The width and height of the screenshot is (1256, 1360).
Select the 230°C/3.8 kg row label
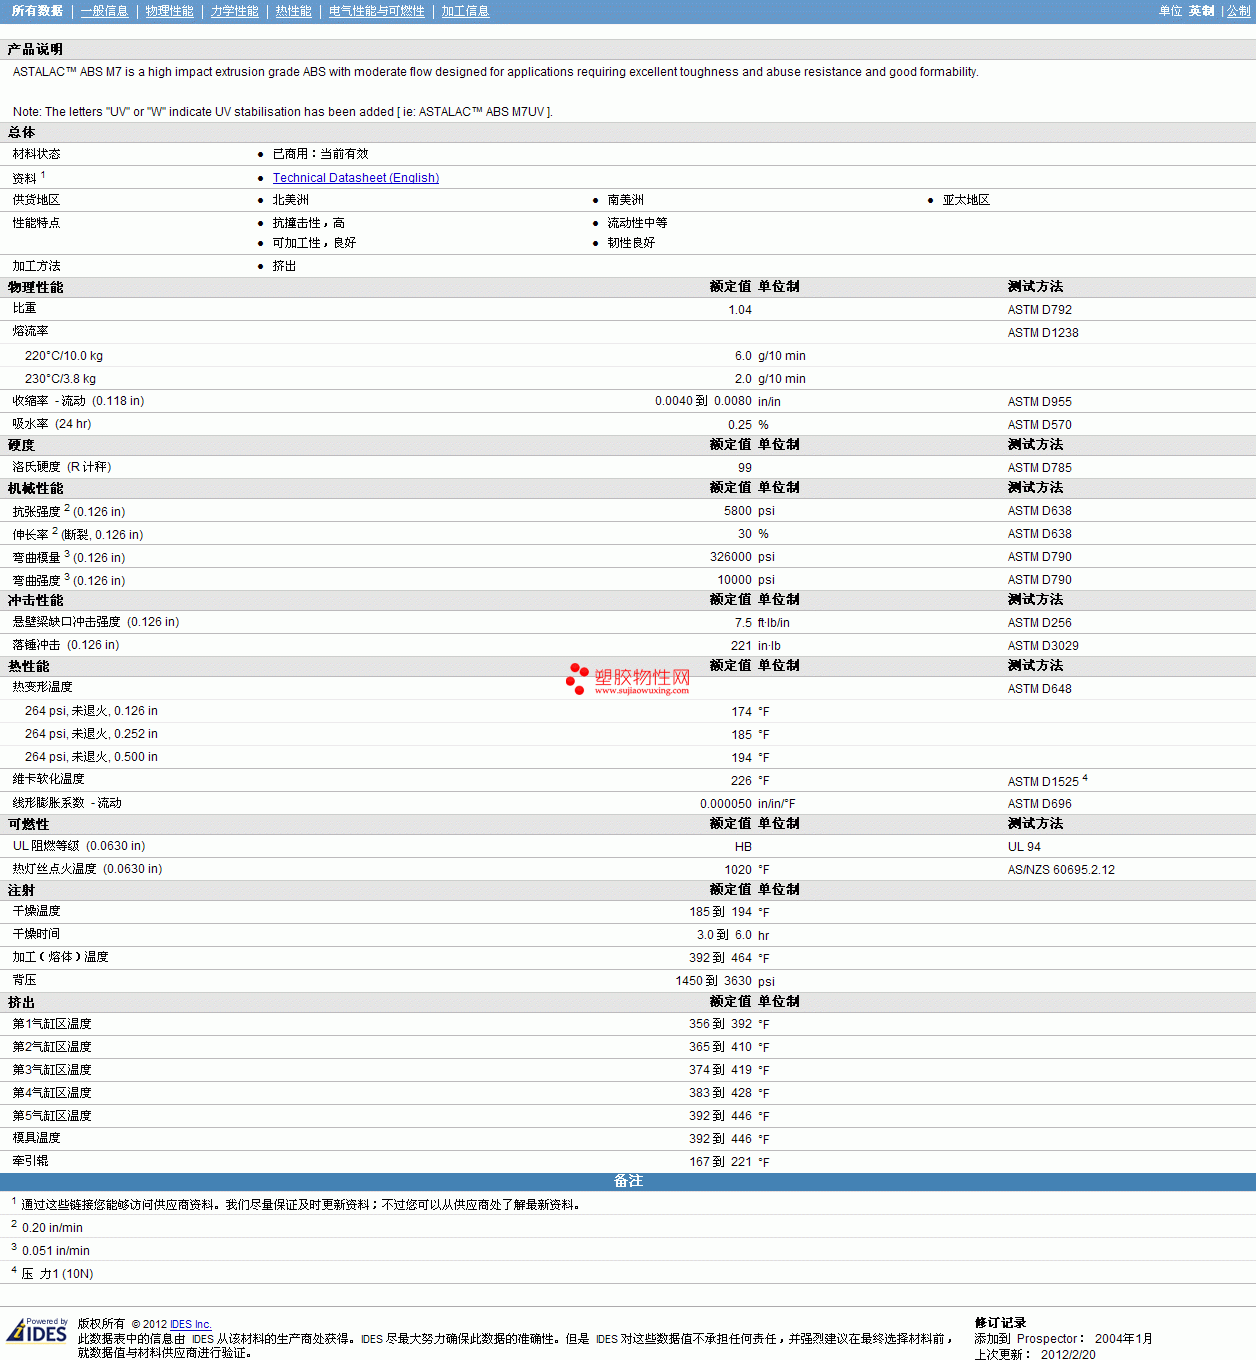(60, 379)
